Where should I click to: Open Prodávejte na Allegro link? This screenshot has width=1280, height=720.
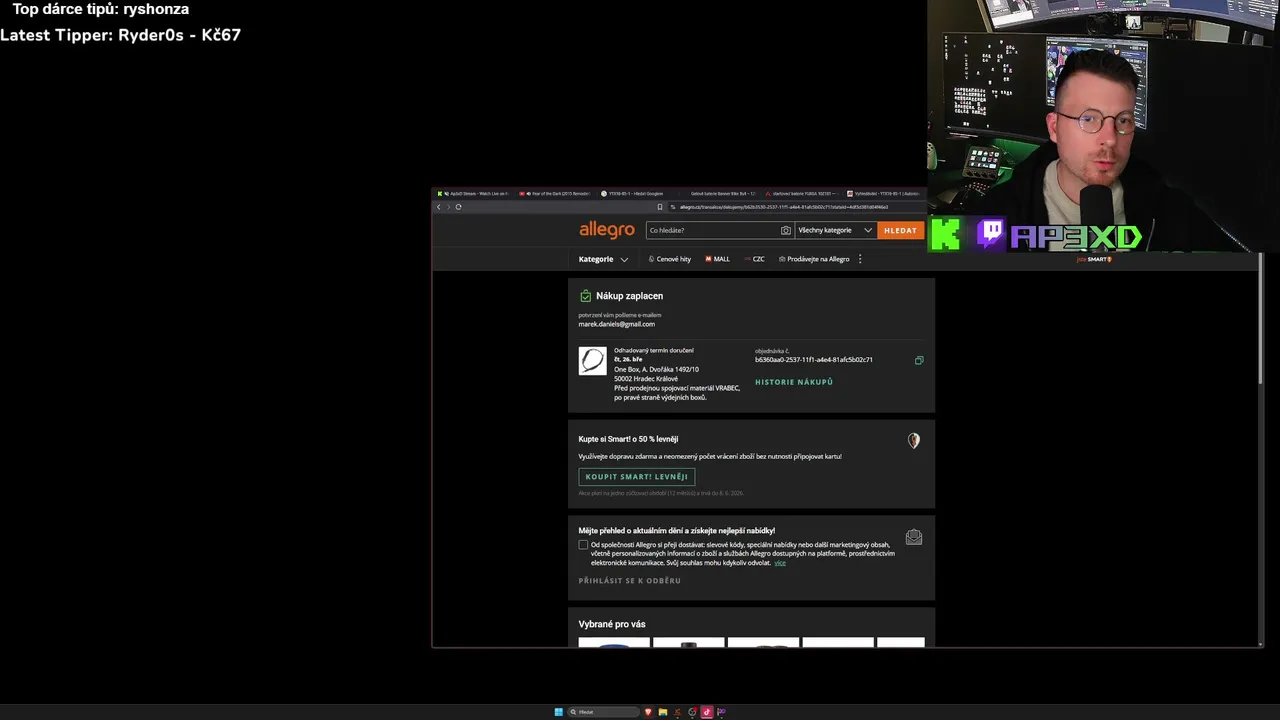point(814,259)
